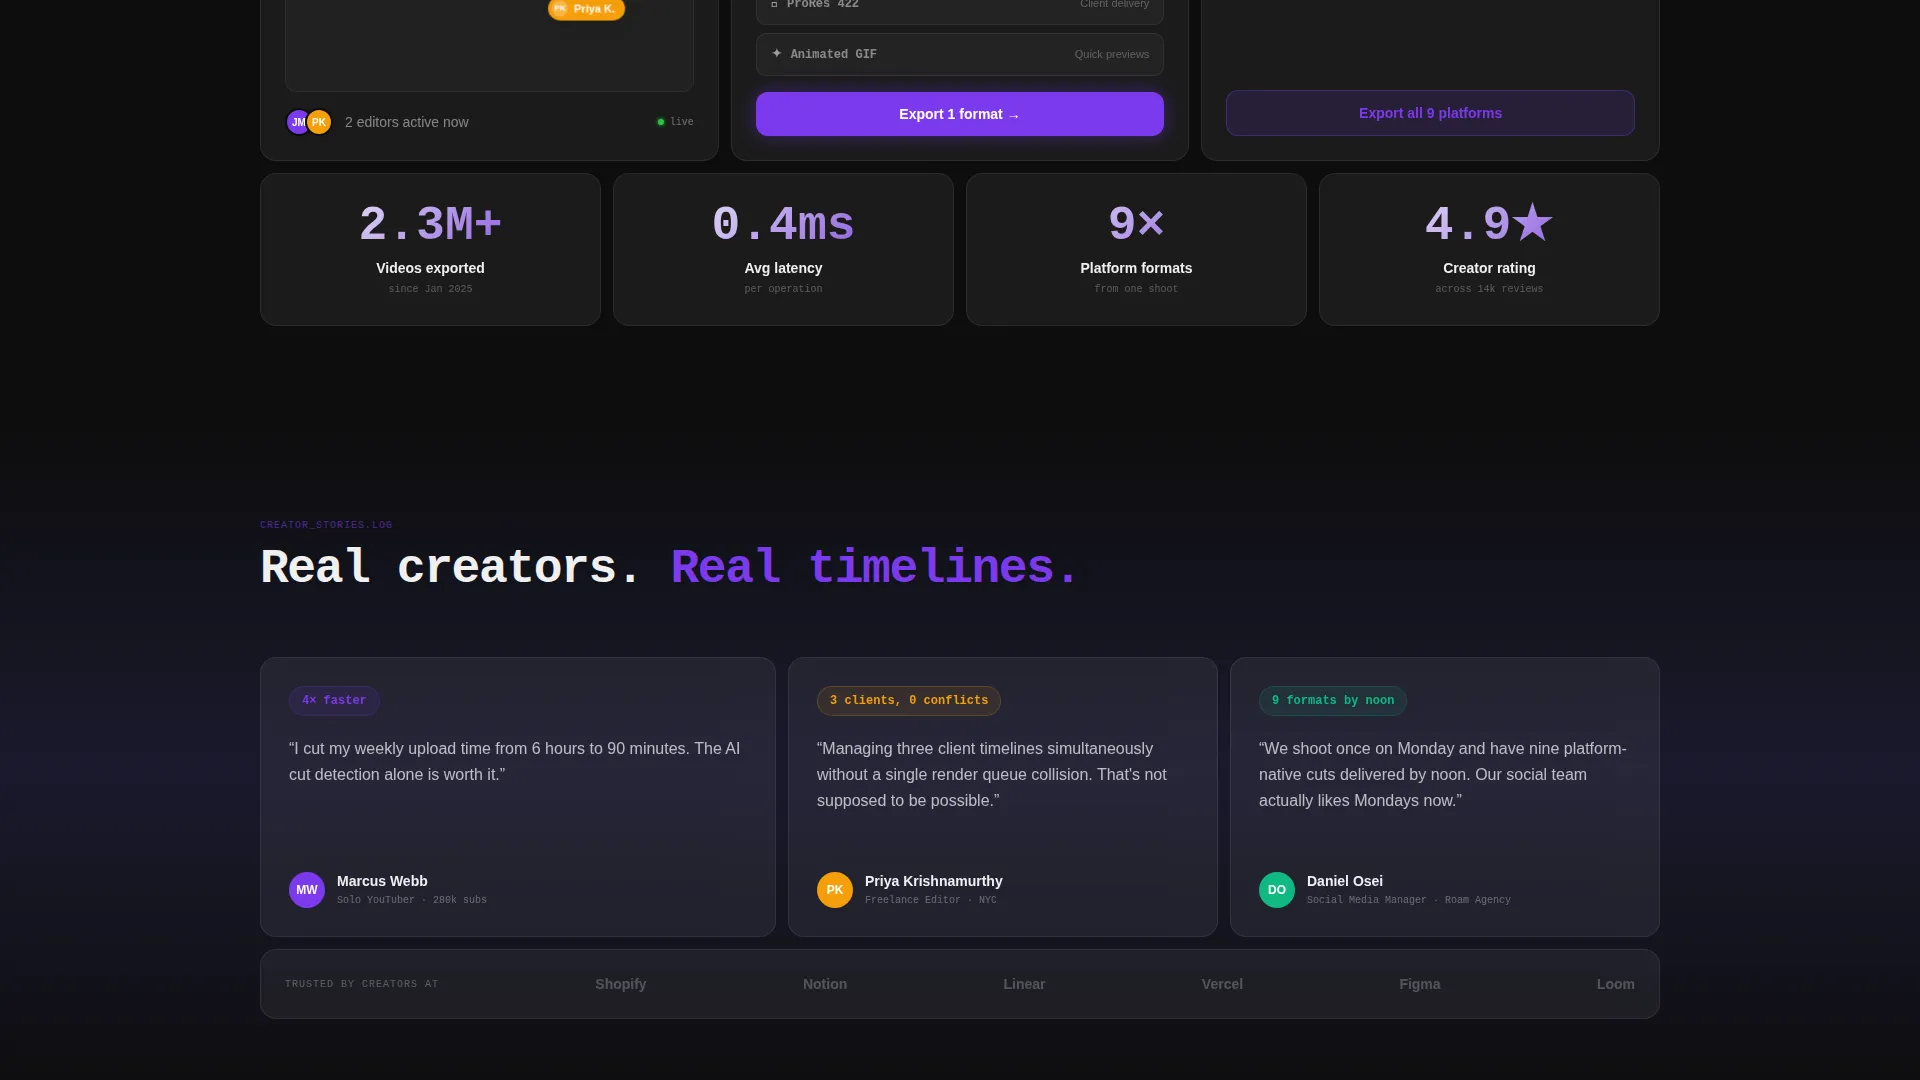Click the Export 1 format button
1920x1080 pixels.
point(959,114)
